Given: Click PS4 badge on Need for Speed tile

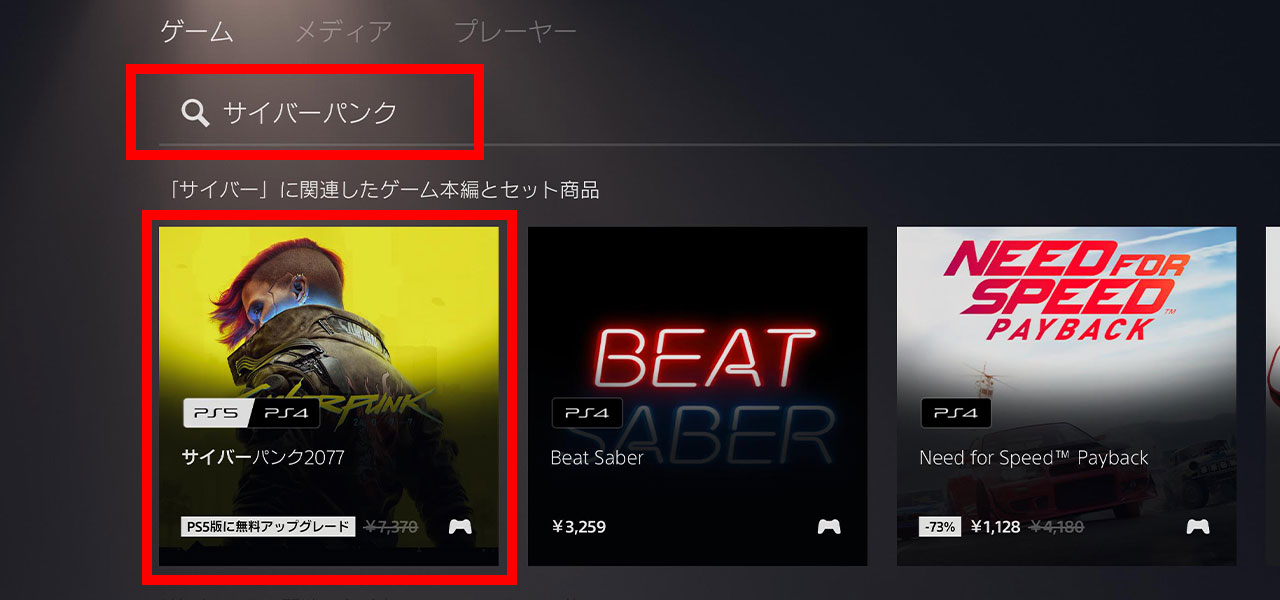Looking at the screenshot, I should click(x=956, y=413).
